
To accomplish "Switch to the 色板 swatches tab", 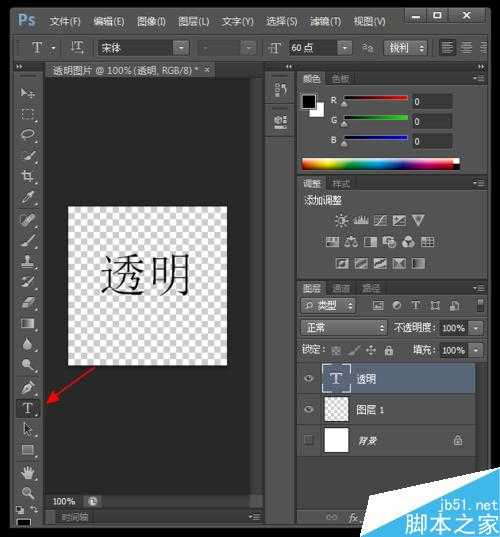I will [x=340, y=79].
